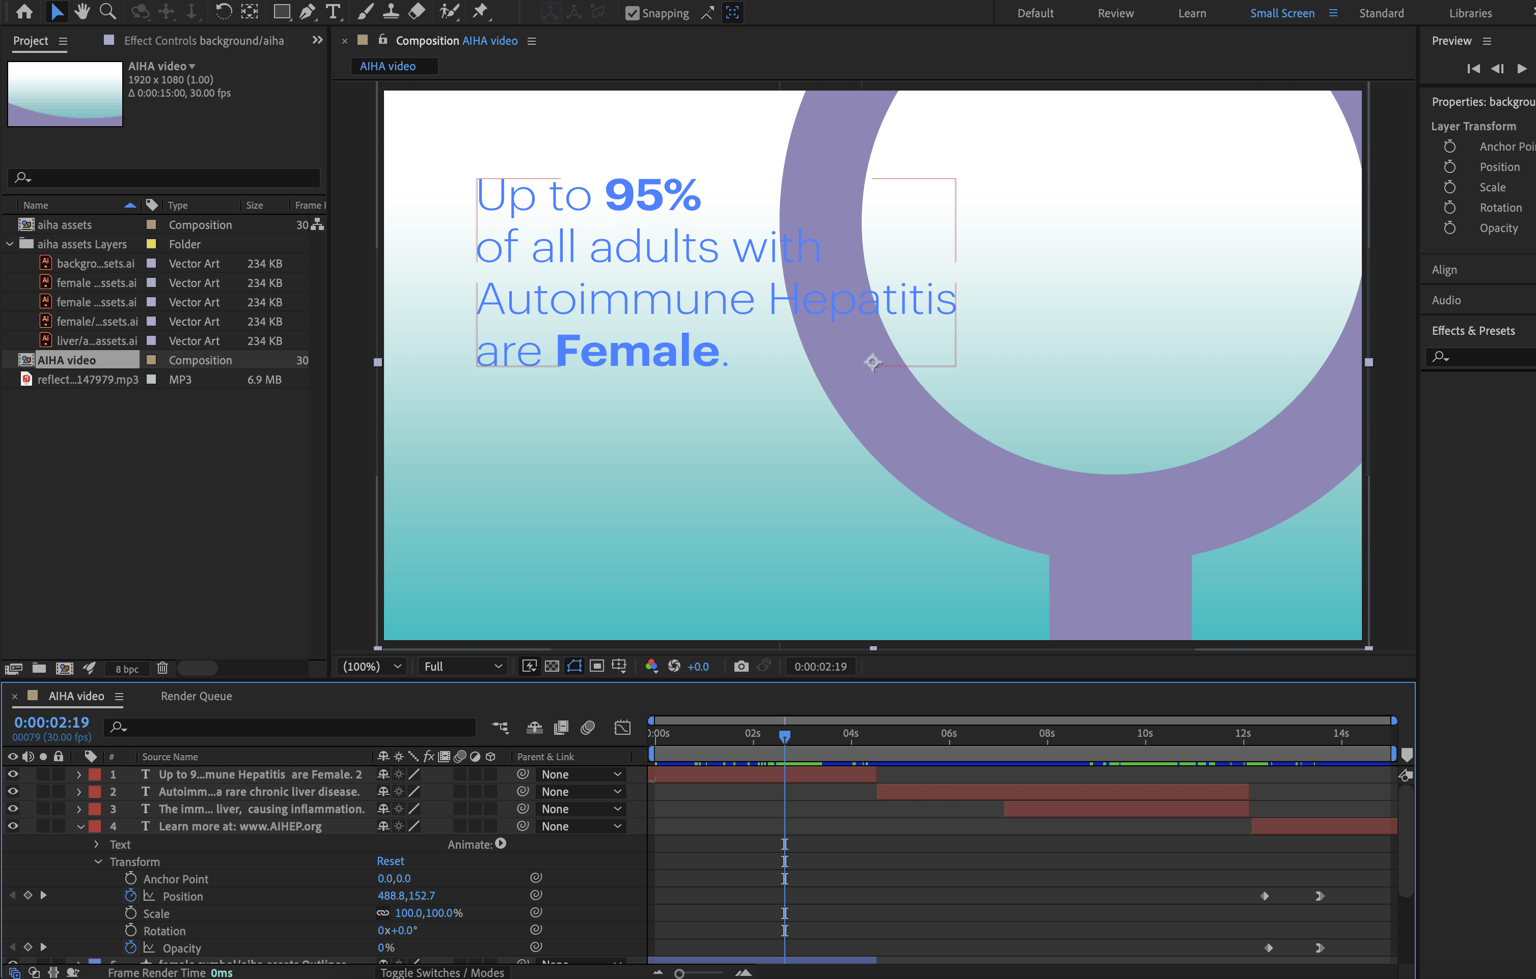Select the Selection arrow tool
Image resolution: width=1536 pixels, height=979 pixels.
tap(56, 12)
